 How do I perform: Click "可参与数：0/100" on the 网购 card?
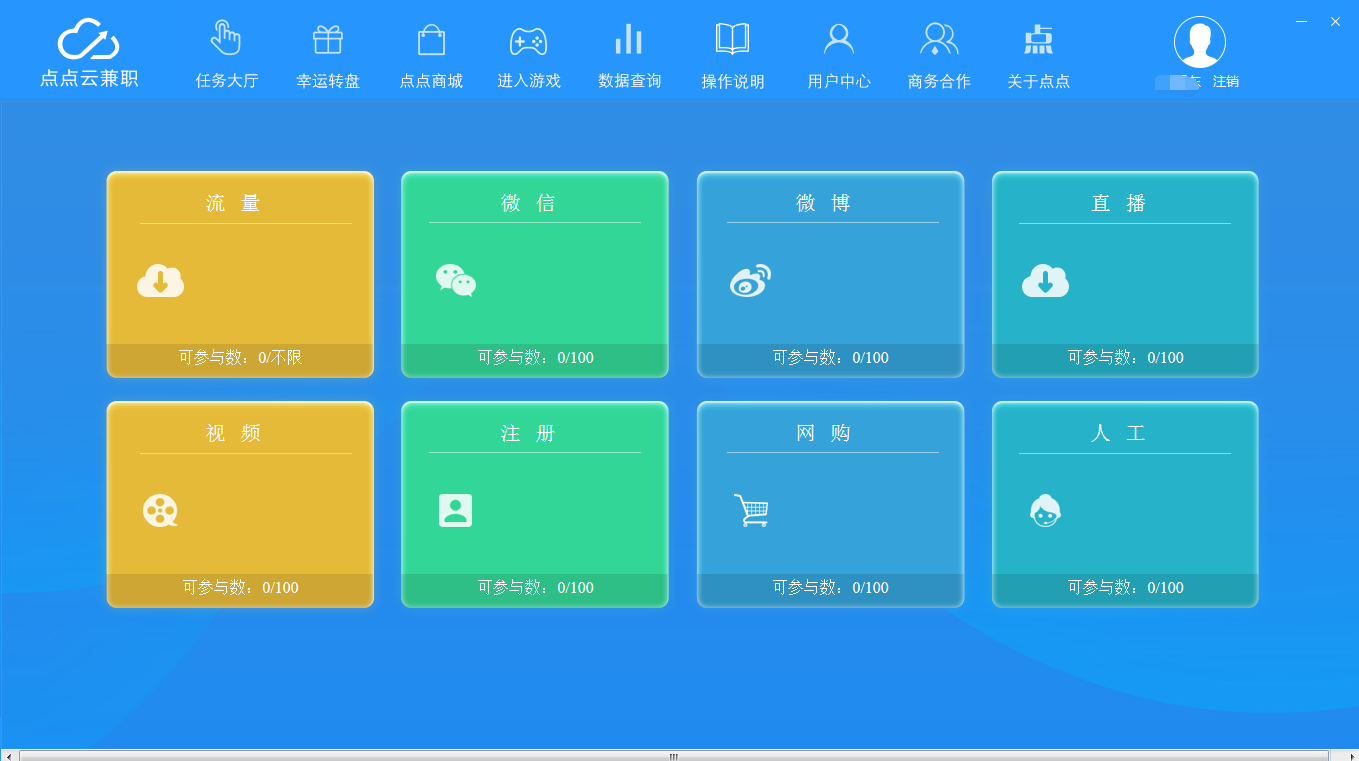[x=830, y=588]
